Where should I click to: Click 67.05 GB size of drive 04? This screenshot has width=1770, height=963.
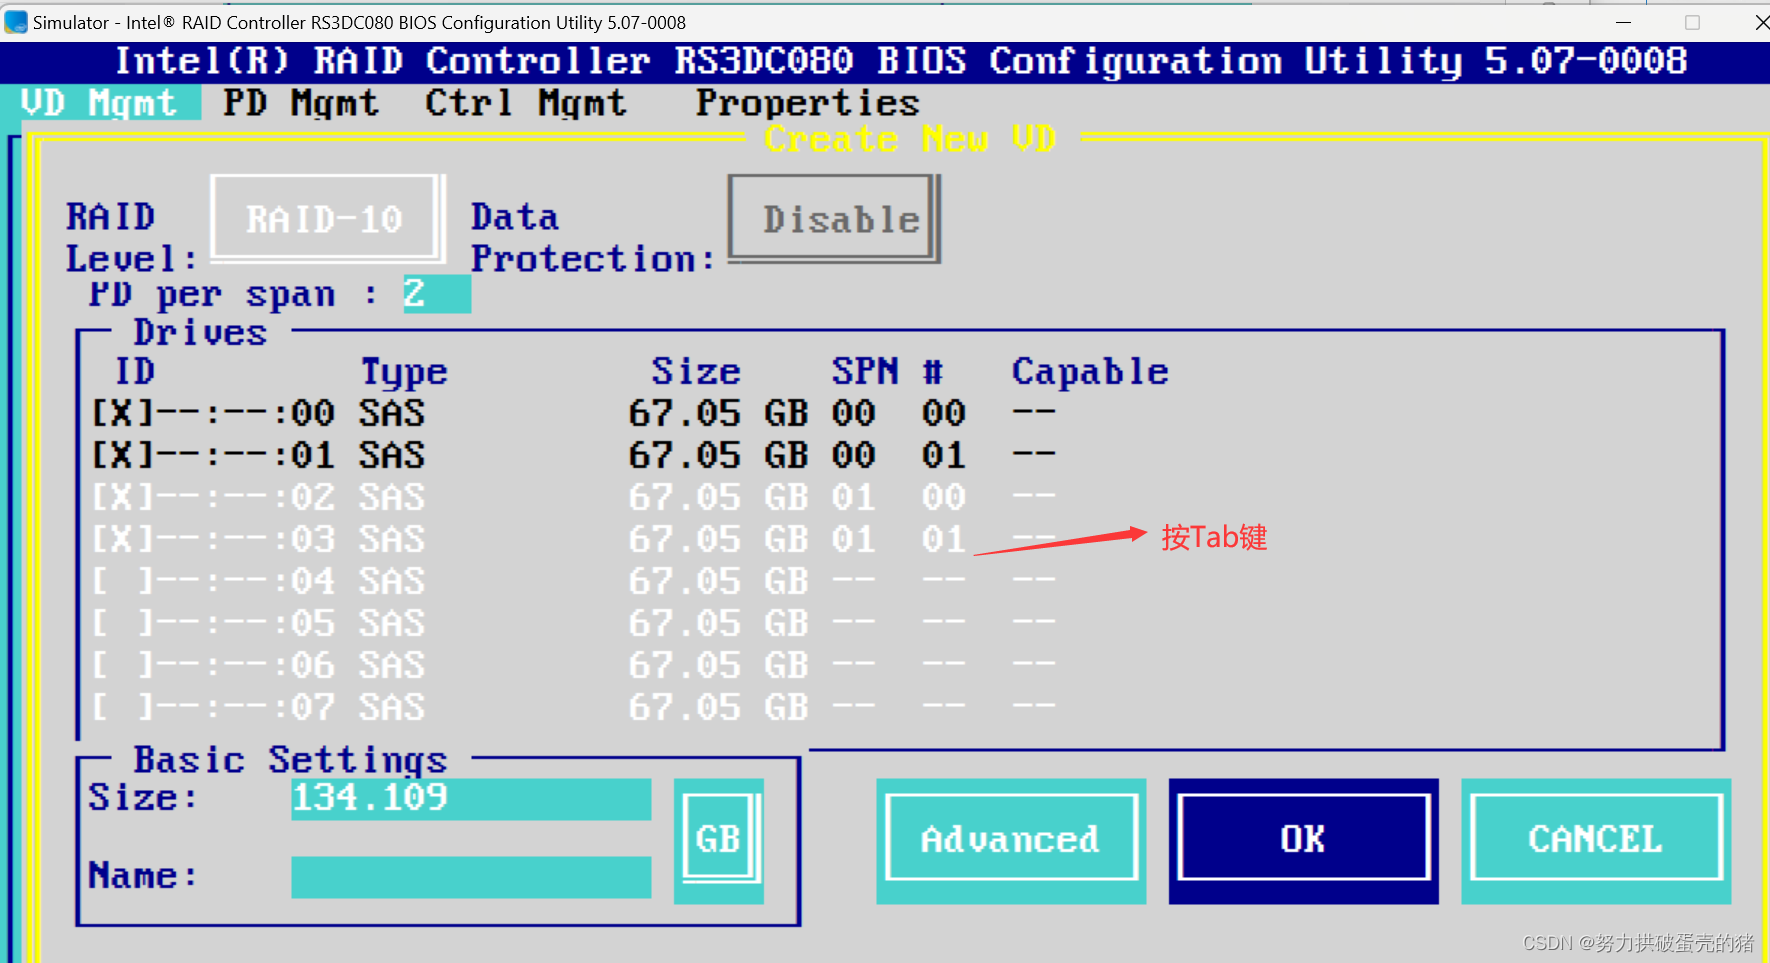click(x=718, y=581)
